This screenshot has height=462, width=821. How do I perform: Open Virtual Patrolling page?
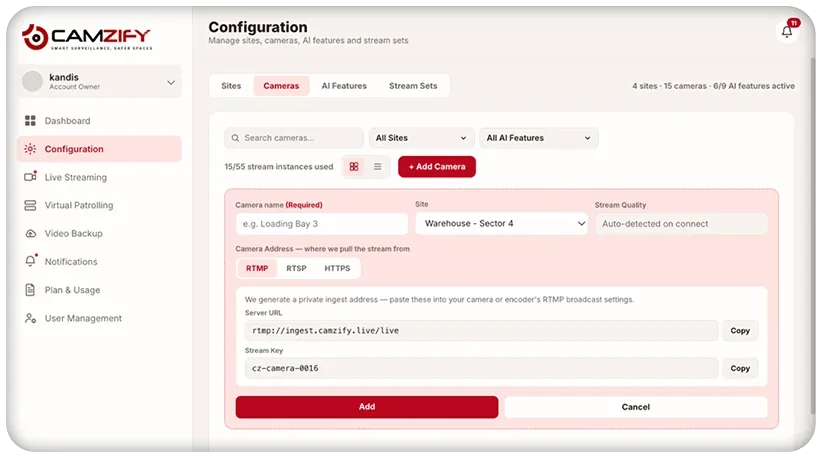(99, 205)
